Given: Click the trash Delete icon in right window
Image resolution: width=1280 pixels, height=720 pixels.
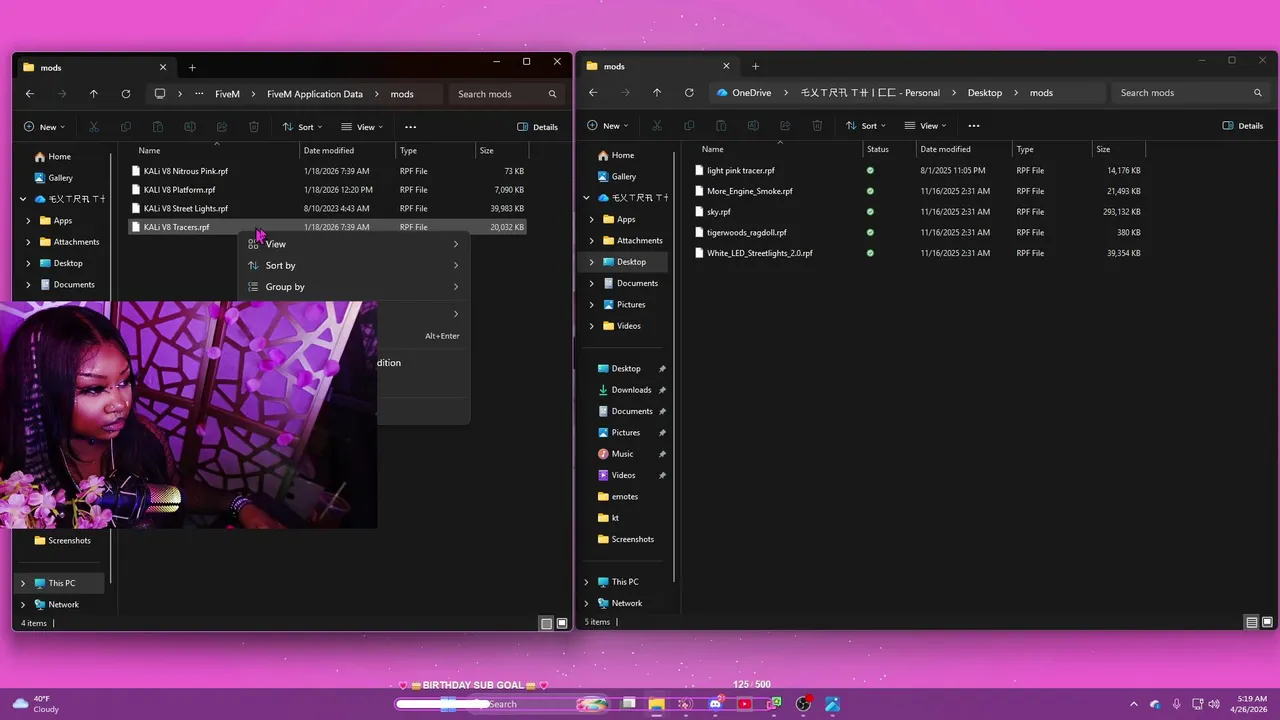Looking at the screenshot, I should click(817, 126).
